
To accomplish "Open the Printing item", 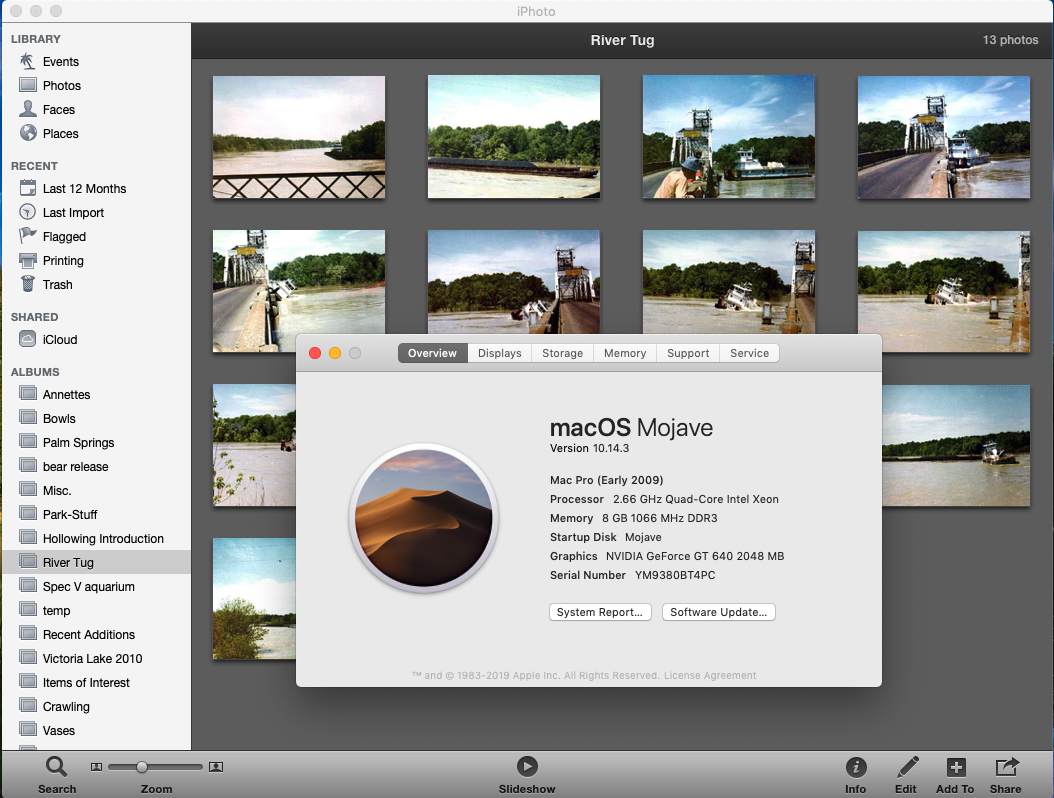I will point(63,261).
